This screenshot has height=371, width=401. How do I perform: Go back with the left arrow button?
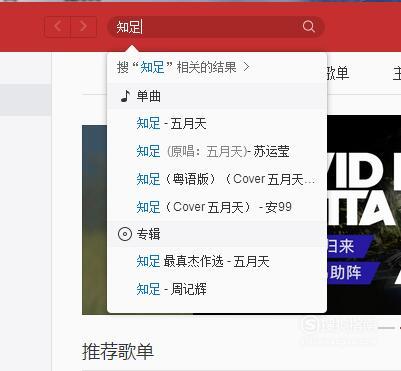point(58,26)
